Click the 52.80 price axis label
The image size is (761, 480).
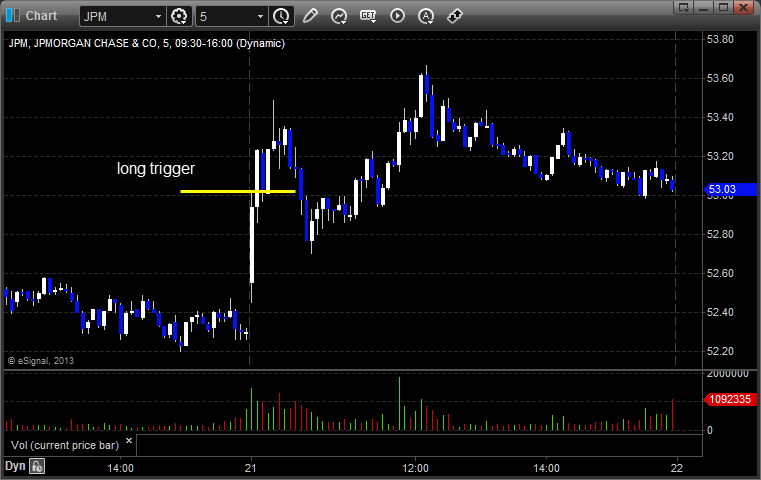tap(720, 234)
